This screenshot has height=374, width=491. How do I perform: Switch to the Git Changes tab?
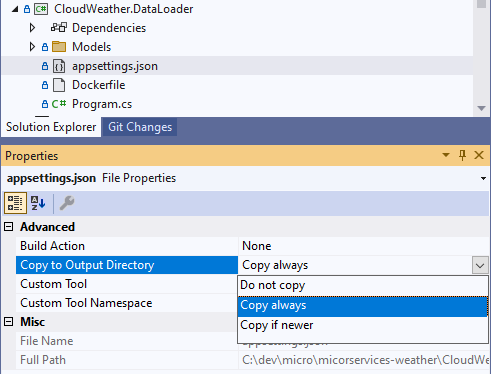140,127
